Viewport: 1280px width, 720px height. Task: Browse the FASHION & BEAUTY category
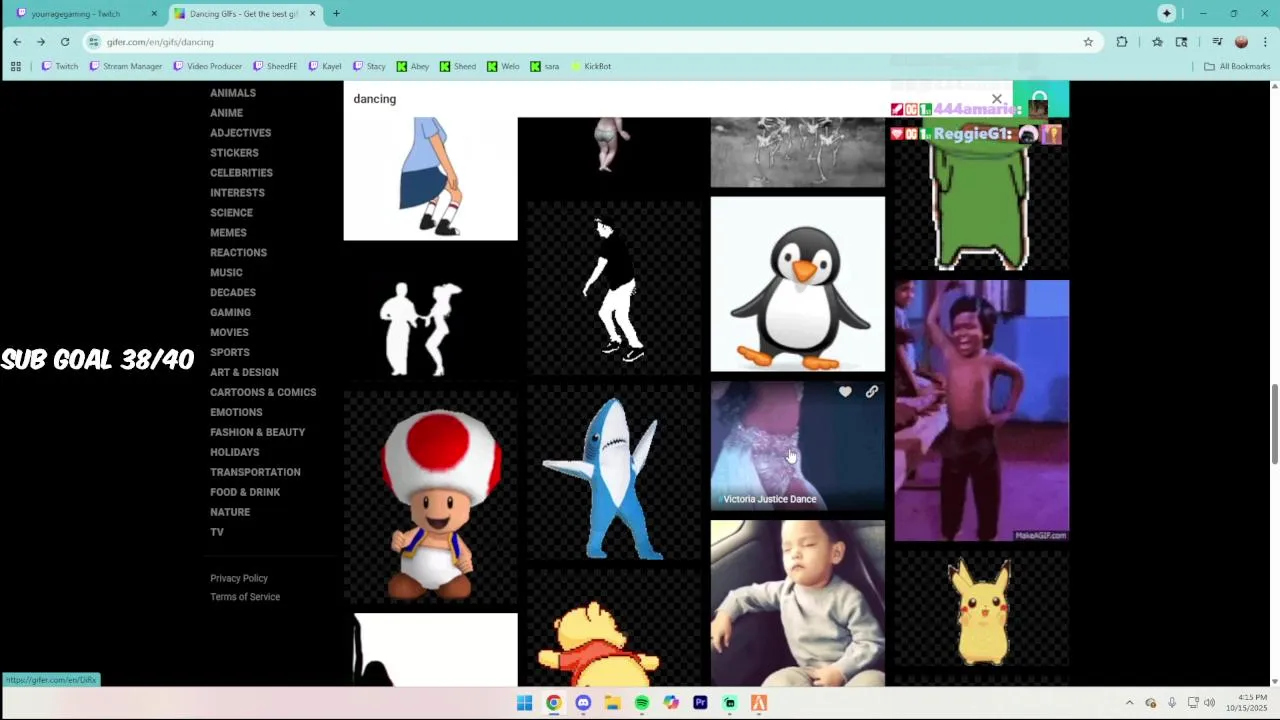(257, 433)
